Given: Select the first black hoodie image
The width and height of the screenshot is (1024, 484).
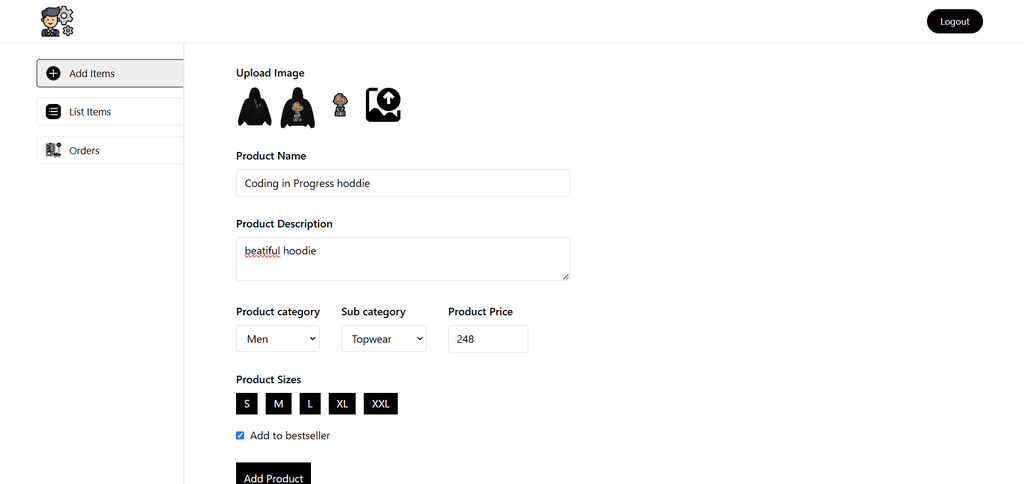Looking at the screenshot, I should tap(254, 107).
